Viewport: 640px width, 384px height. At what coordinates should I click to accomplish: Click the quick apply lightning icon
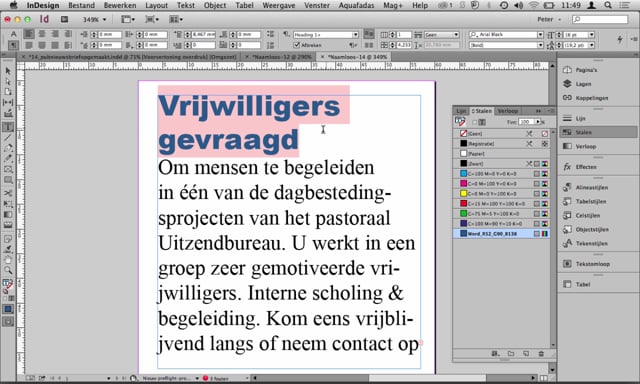[x=620, y=40]
